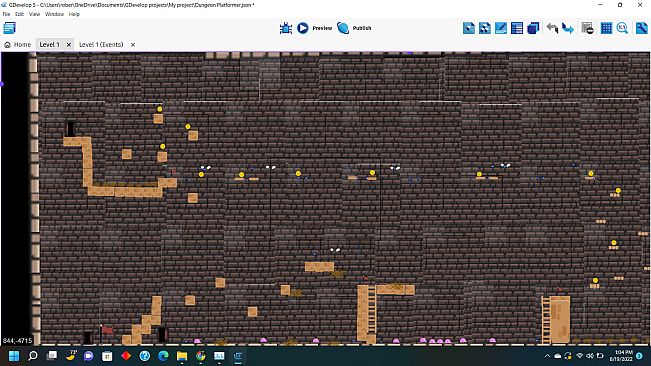Open the notification center badge
This screenshot has width=651, height=366.
640,356
